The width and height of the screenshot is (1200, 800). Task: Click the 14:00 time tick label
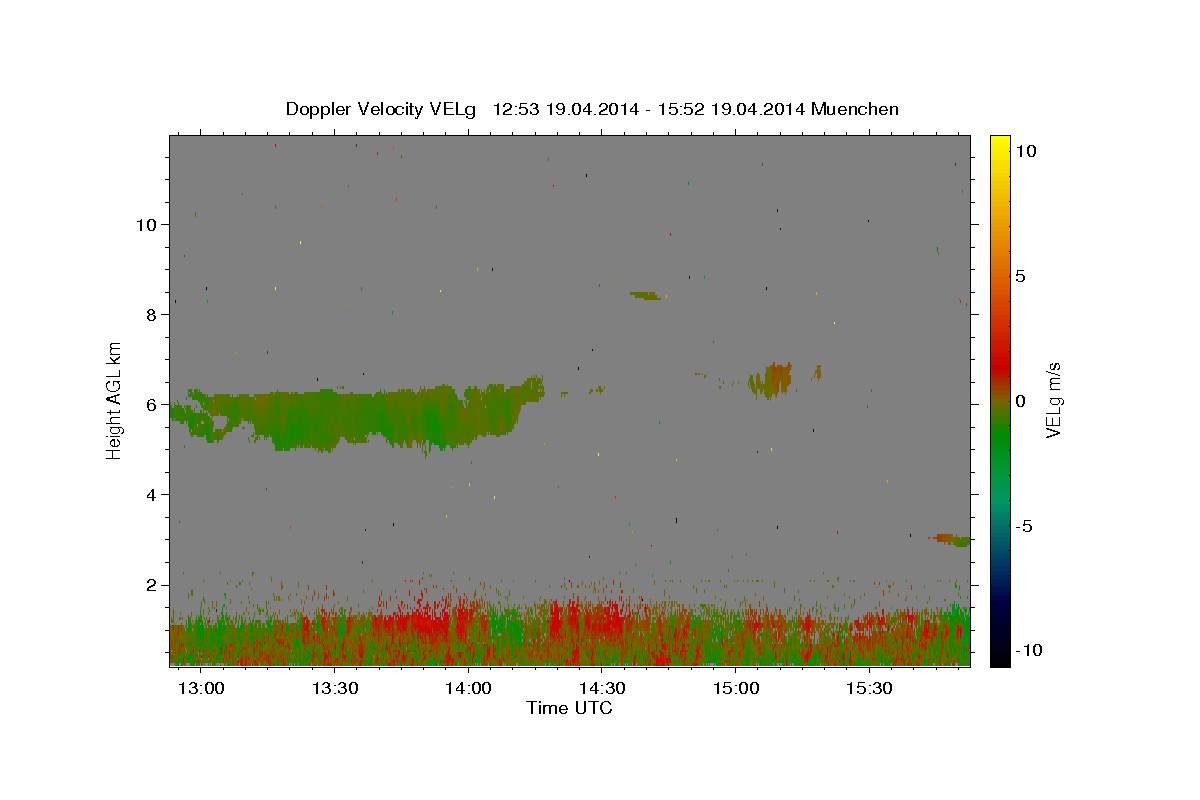[468, 688]
